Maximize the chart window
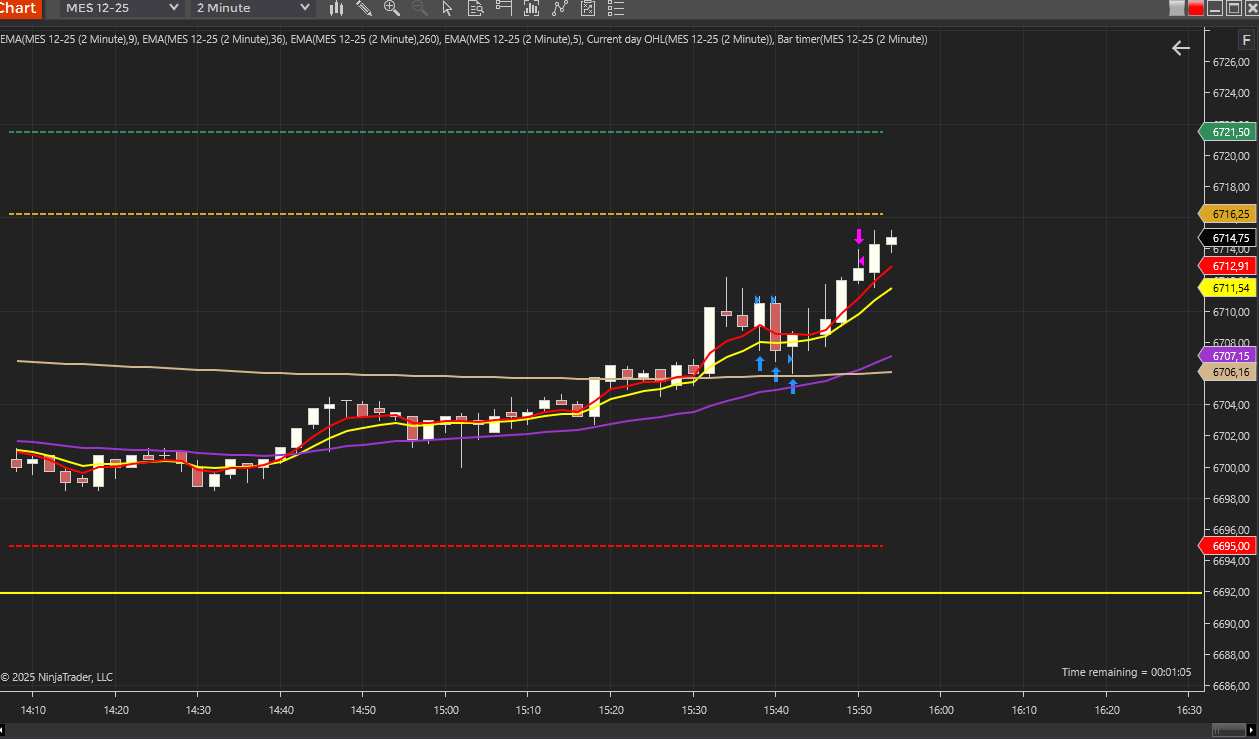 (x=1234, y=8)
